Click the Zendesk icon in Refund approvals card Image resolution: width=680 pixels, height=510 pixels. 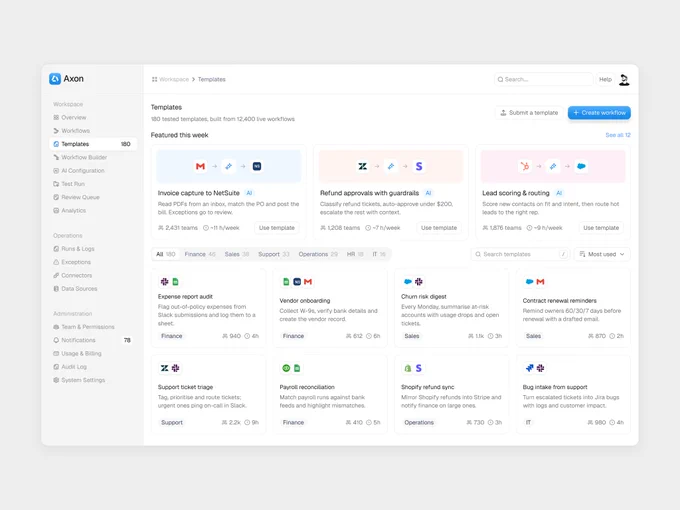click(x=363, y=167)
